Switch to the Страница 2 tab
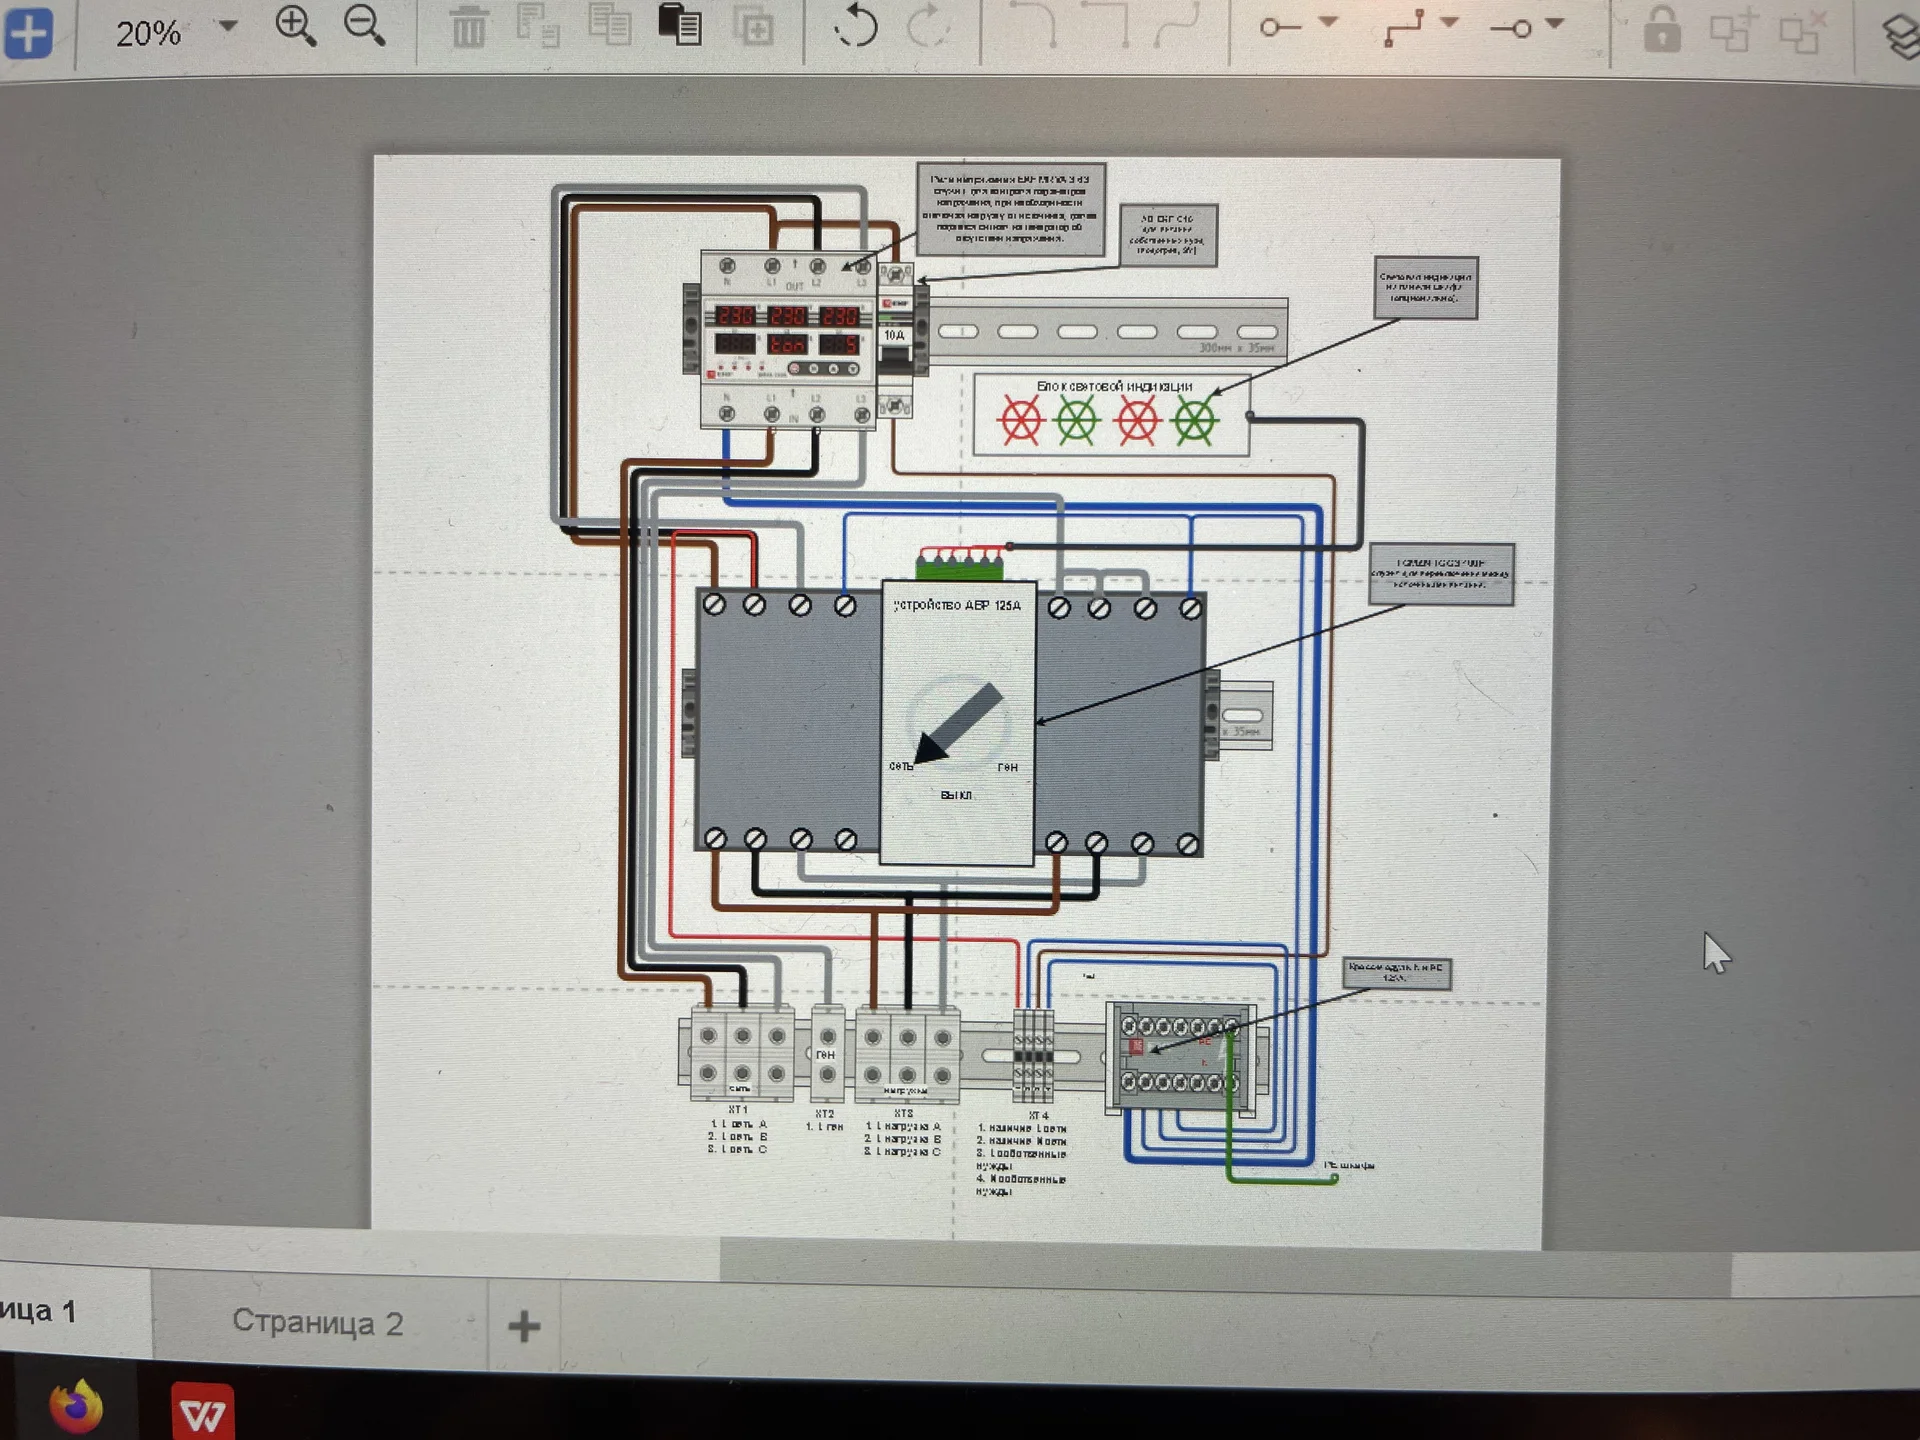 point(318,1322)
